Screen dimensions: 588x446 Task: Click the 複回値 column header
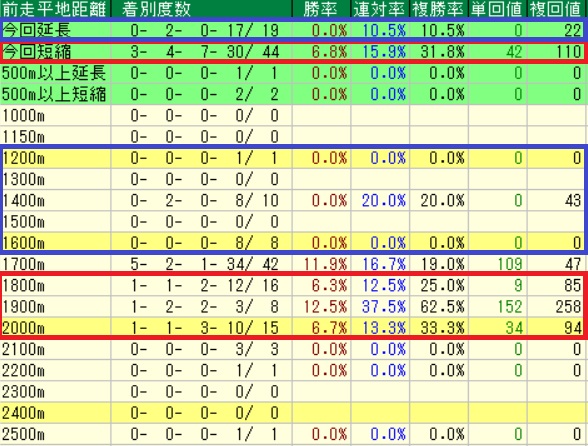[x=557, y=9]
